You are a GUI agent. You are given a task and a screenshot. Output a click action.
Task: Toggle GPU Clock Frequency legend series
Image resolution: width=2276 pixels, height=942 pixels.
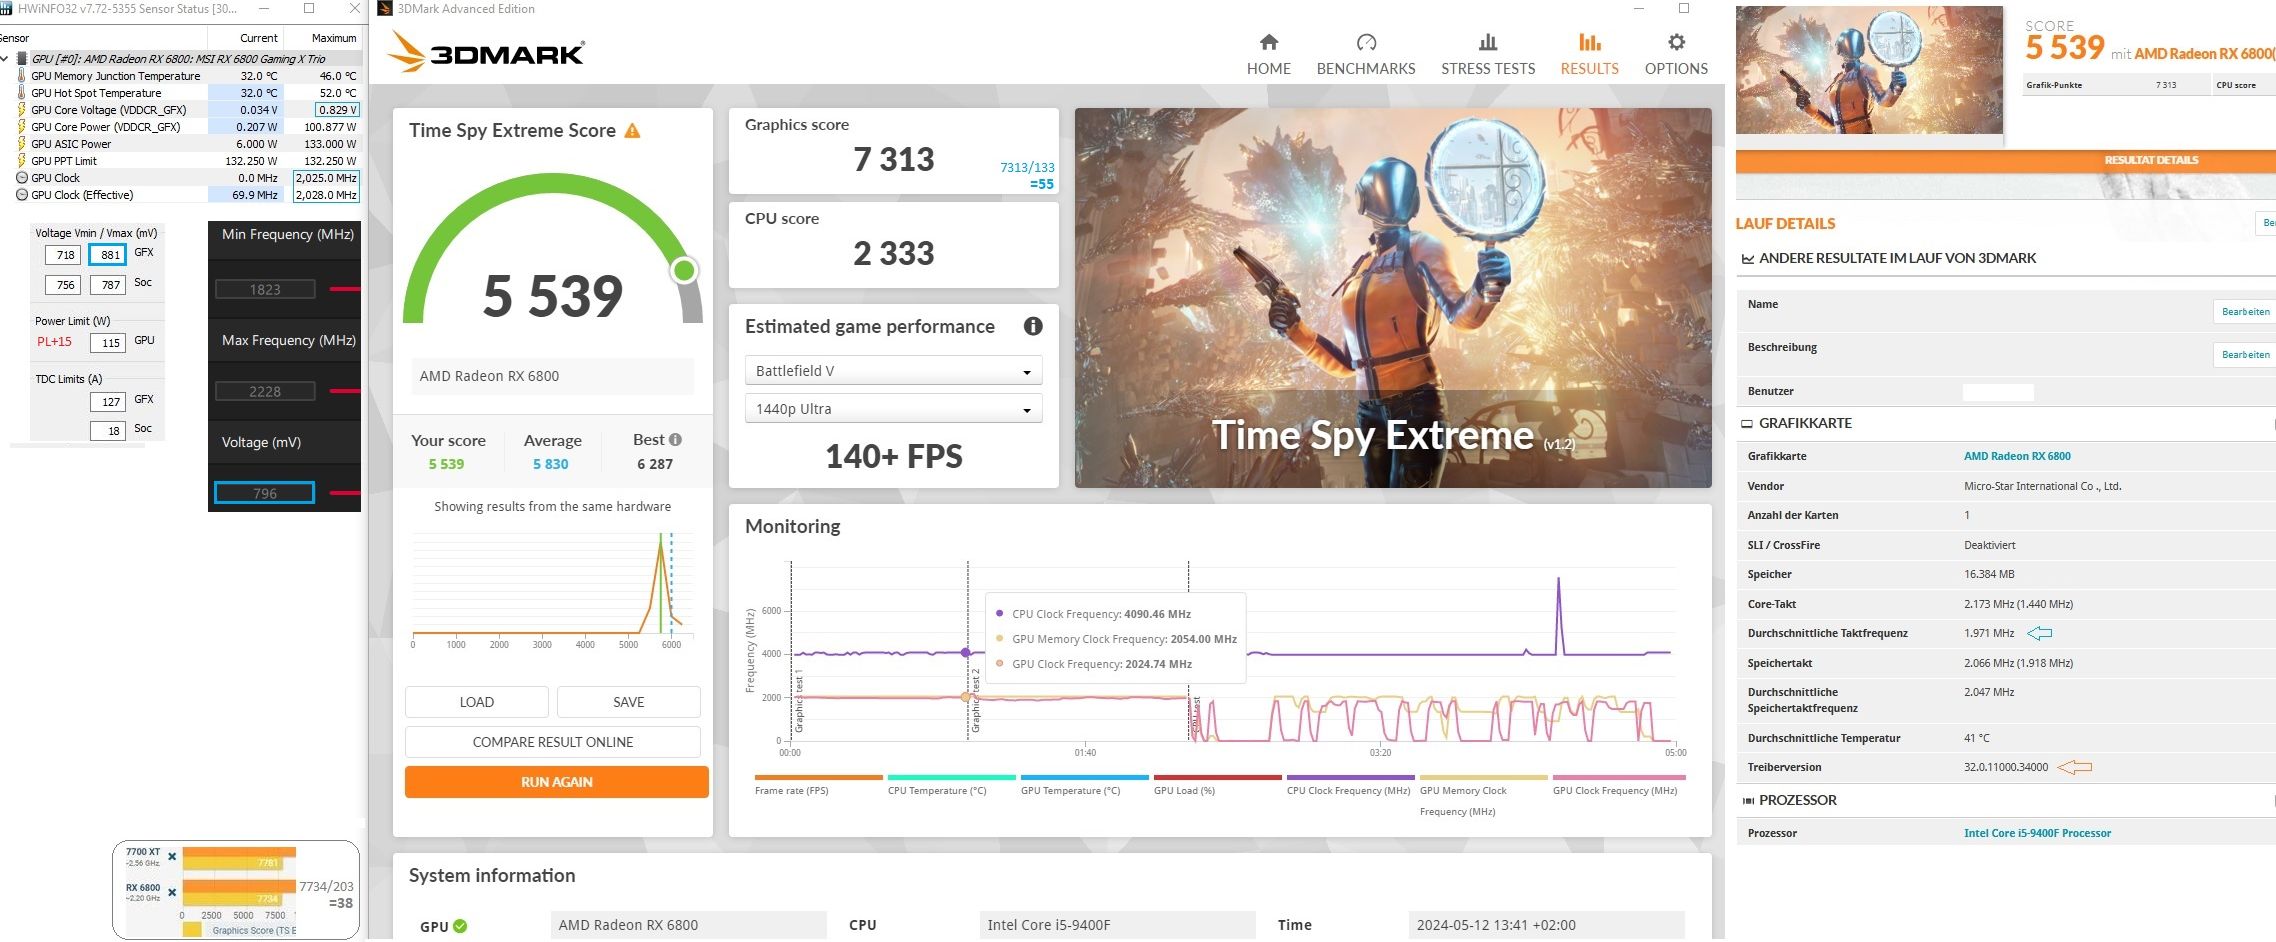[1618, 785]
